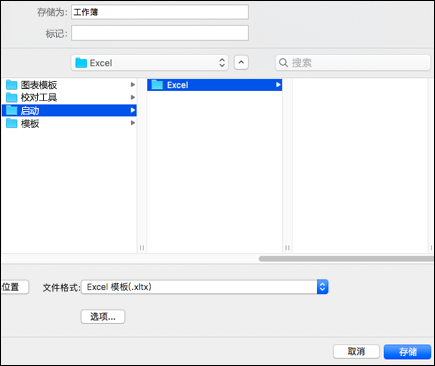Open the Excel location popup menu
435x366 pixels.
150,63
